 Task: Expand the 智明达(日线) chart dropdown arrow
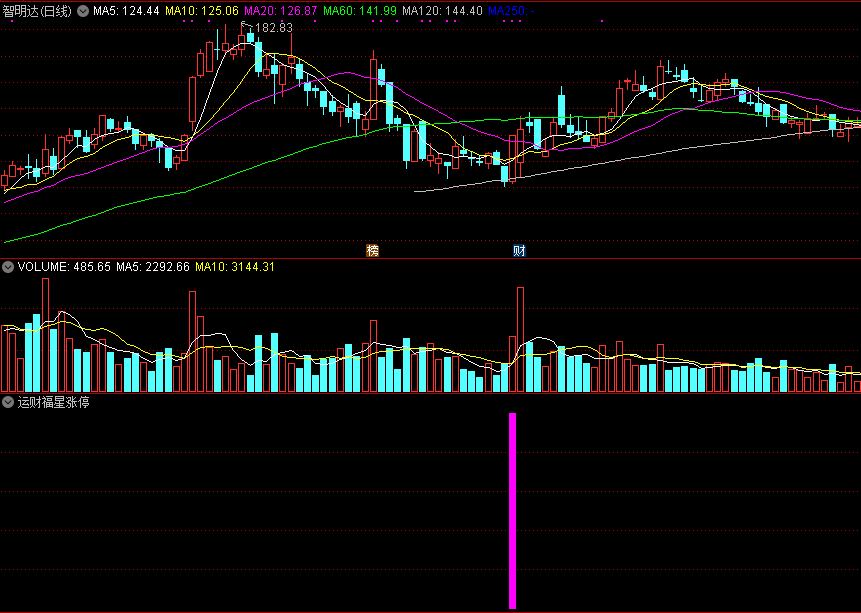click(83, 11)
